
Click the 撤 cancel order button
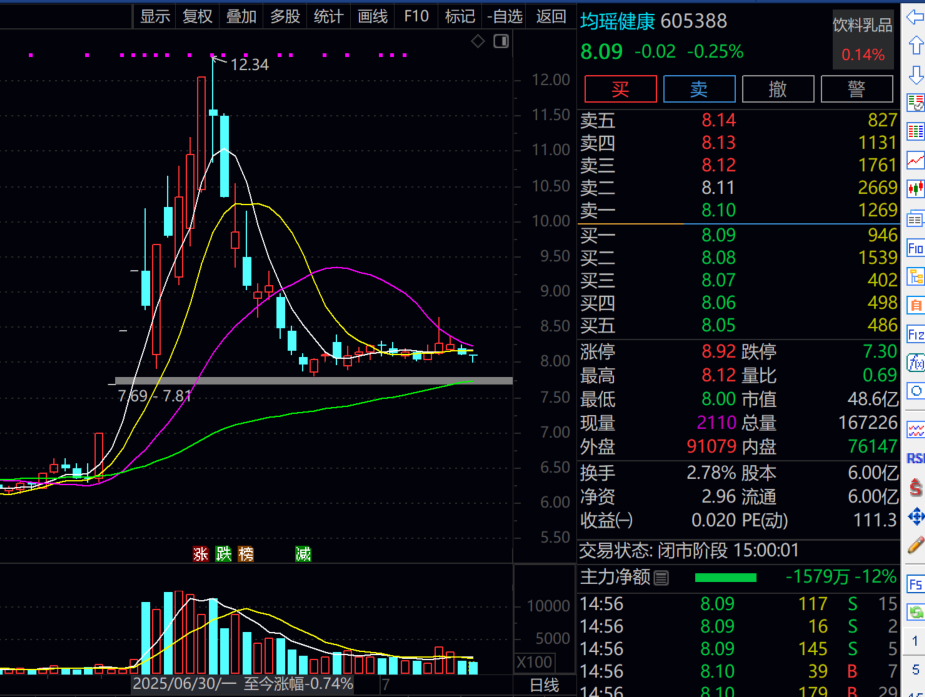coord(778,89)
